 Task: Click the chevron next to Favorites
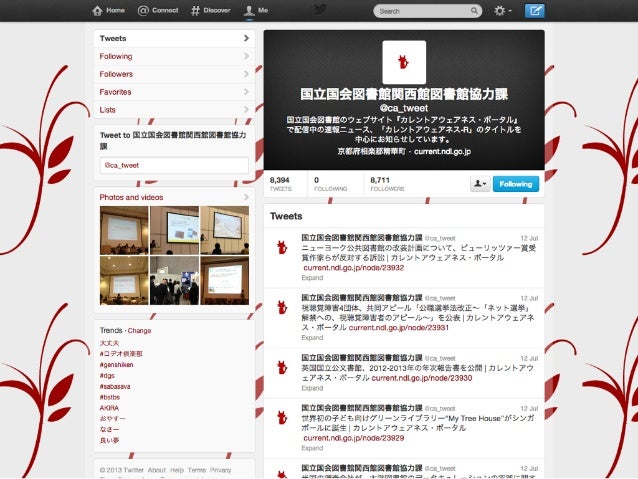[246, 92]
